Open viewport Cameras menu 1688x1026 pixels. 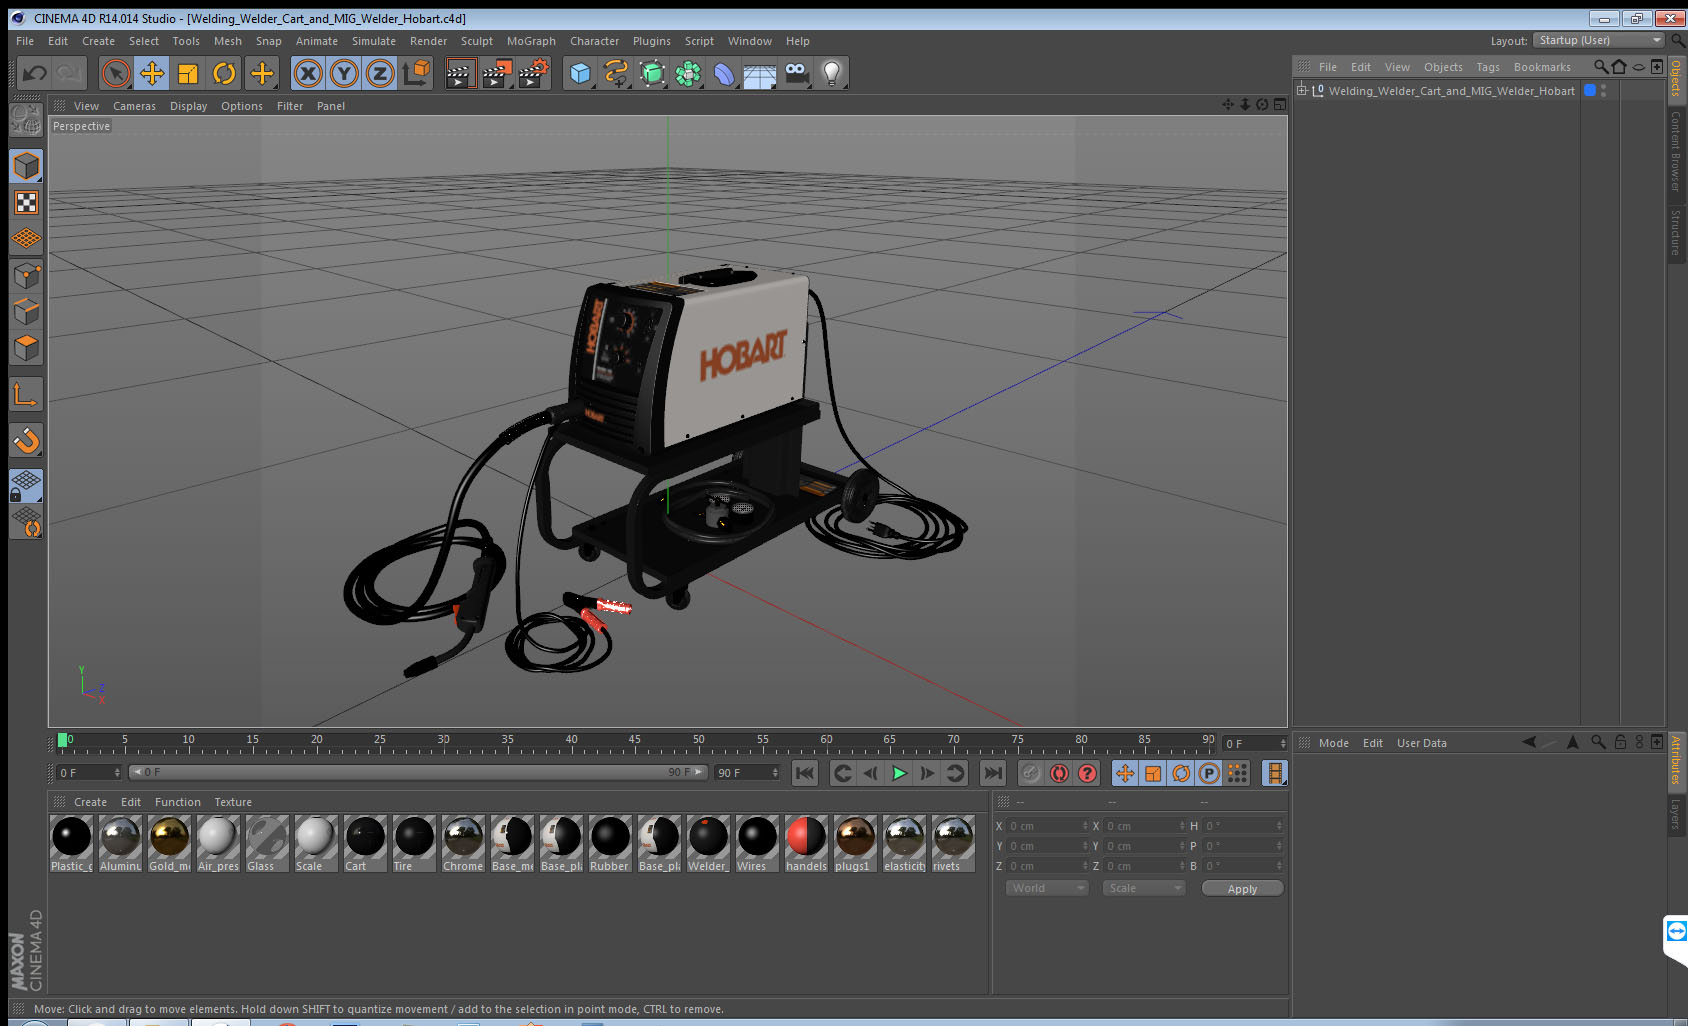click(x=134, y=106)
